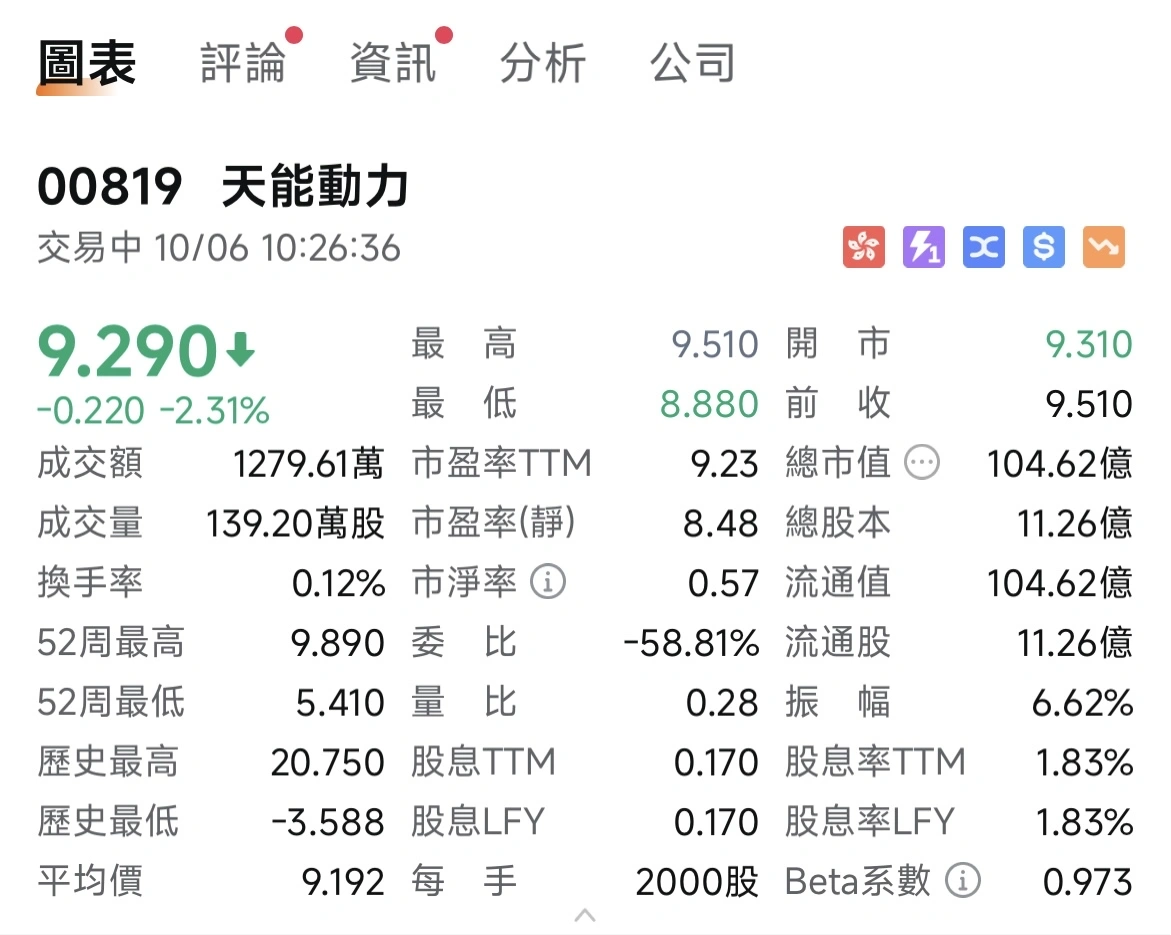This screenshot has height=935, width=1171.
Task: Tap the current price 9.290
Action: click(x=127, y=351)
